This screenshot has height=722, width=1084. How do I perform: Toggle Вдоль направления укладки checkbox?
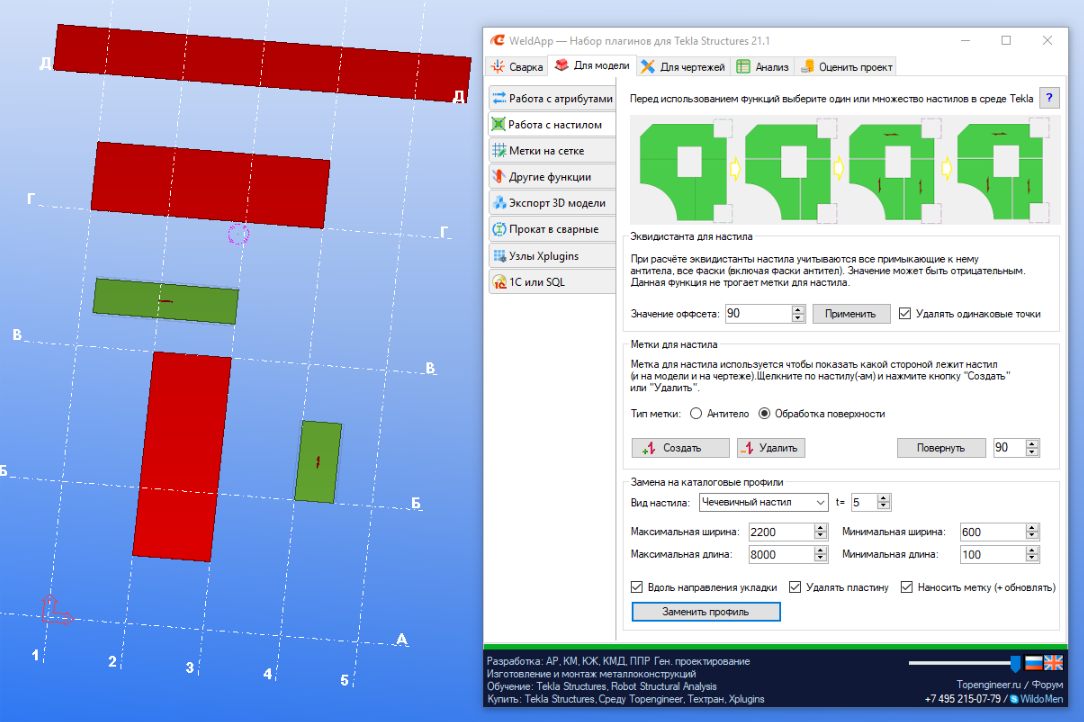click(637, 587)
